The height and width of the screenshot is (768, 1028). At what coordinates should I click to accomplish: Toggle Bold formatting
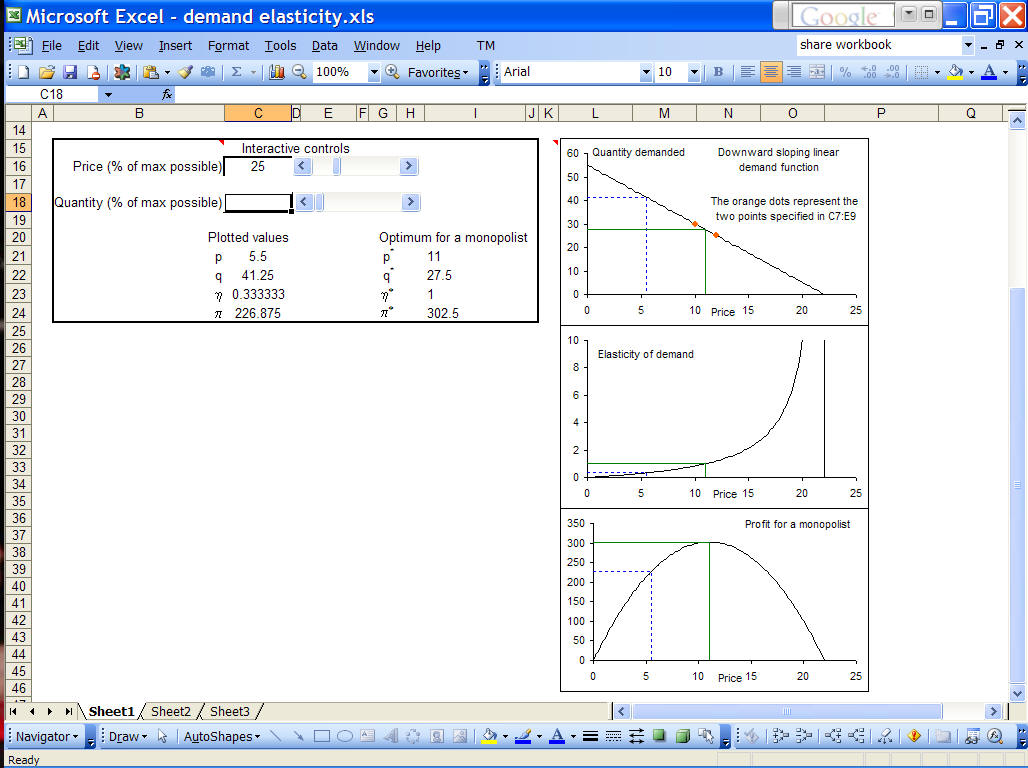718,72
